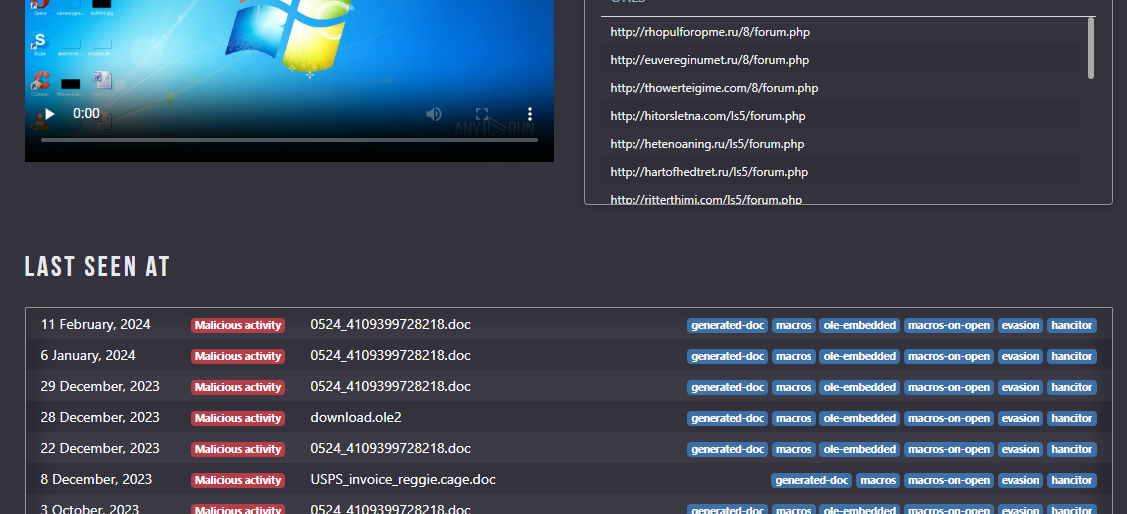Click the hartofhedtret.ru URL entry
The image size is (1127, 514).
coord(709,172)
